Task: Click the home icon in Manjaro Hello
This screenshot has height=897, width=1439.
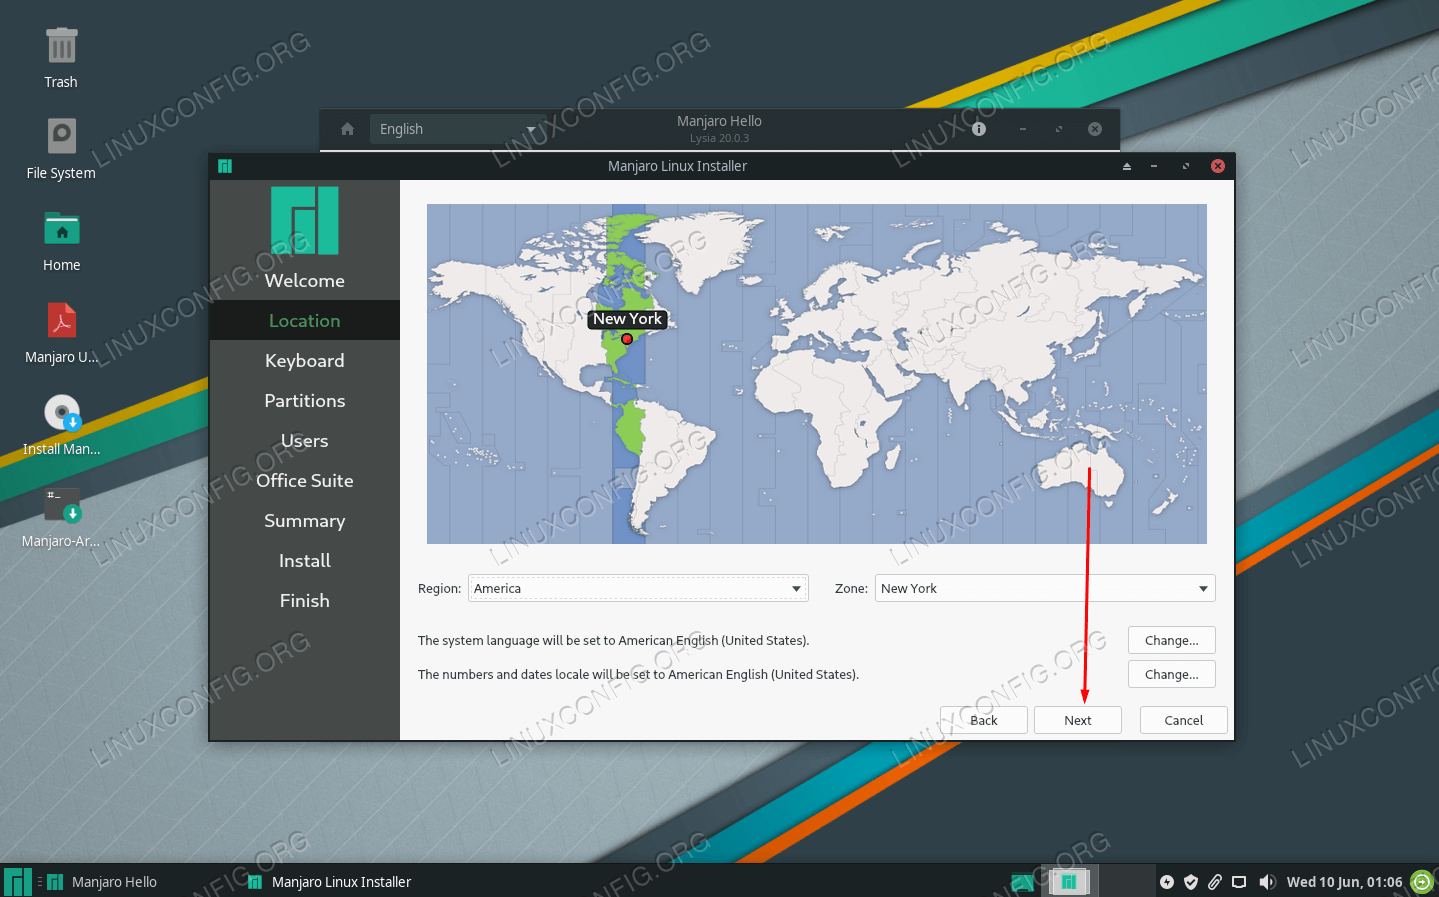Action: 347,129
